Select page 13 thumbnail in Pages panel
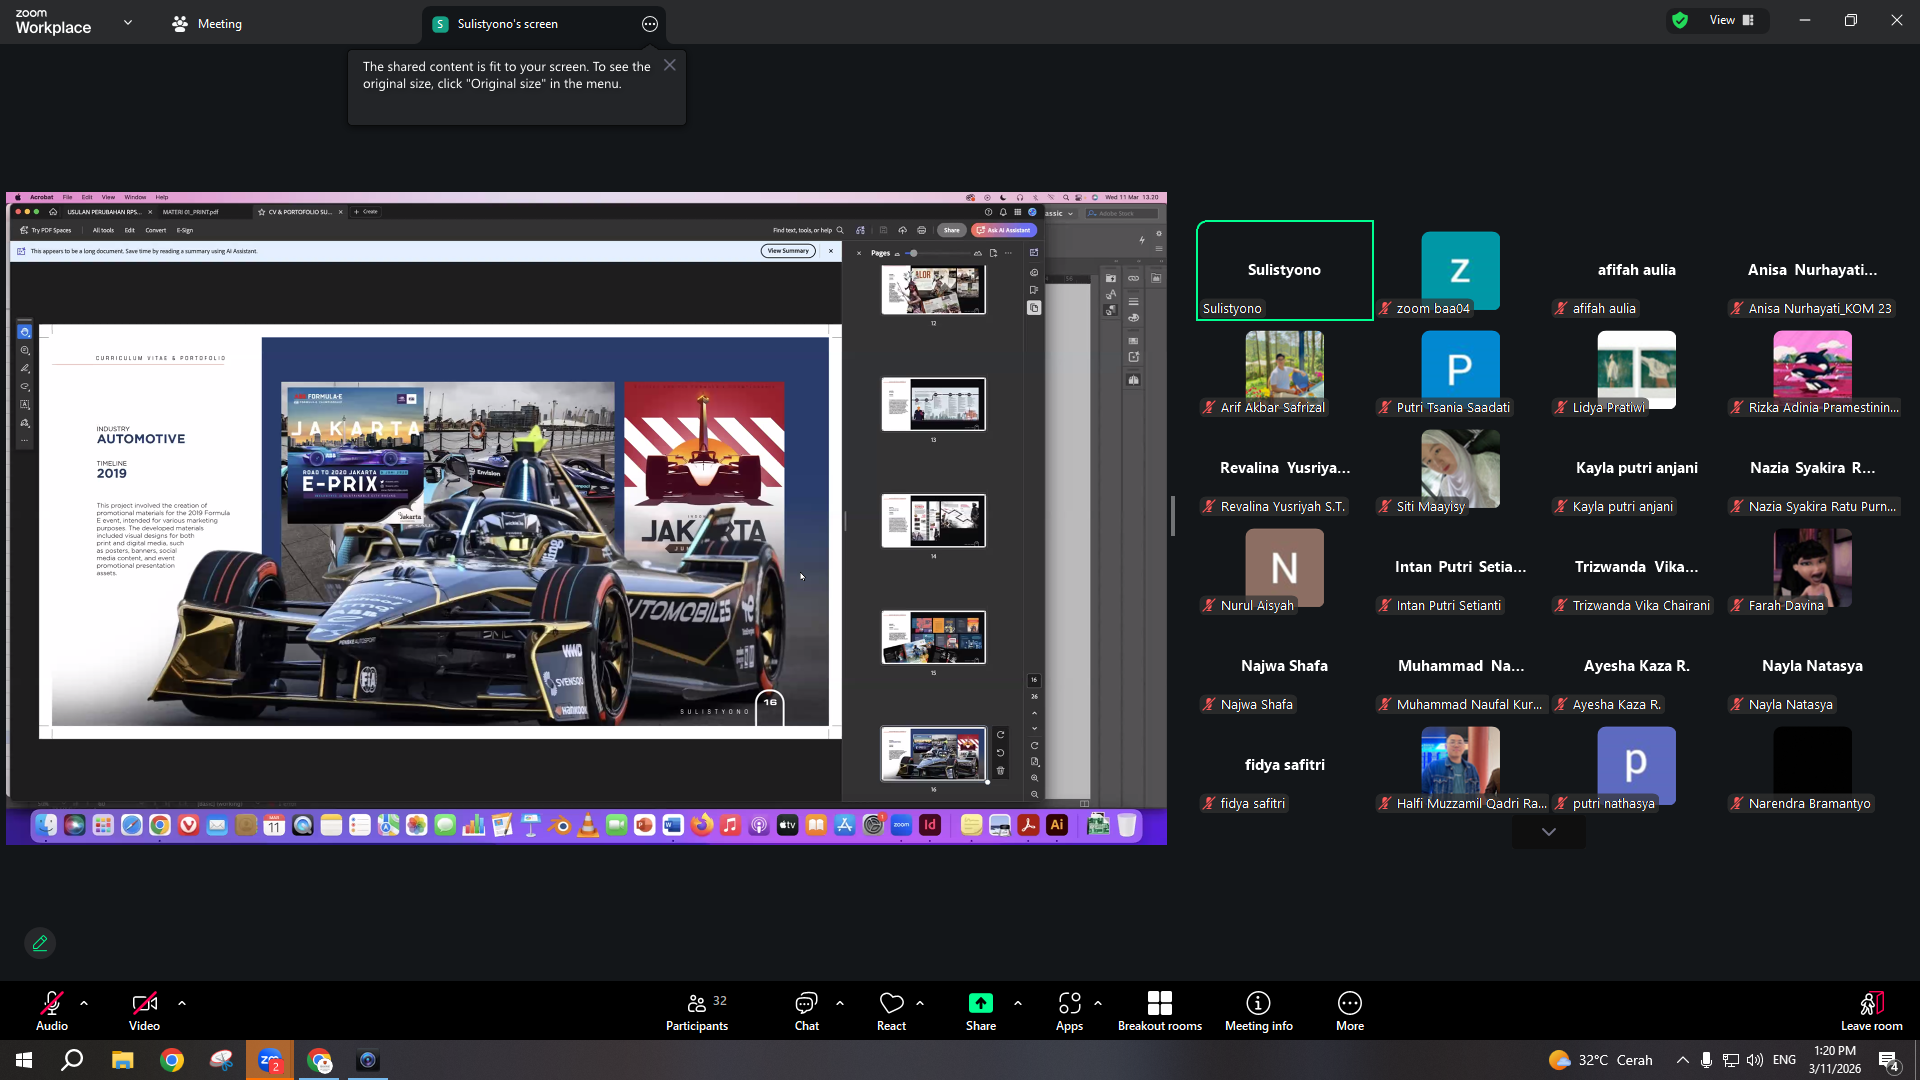Viewport: 1920px width, 1080px height. 933,404
